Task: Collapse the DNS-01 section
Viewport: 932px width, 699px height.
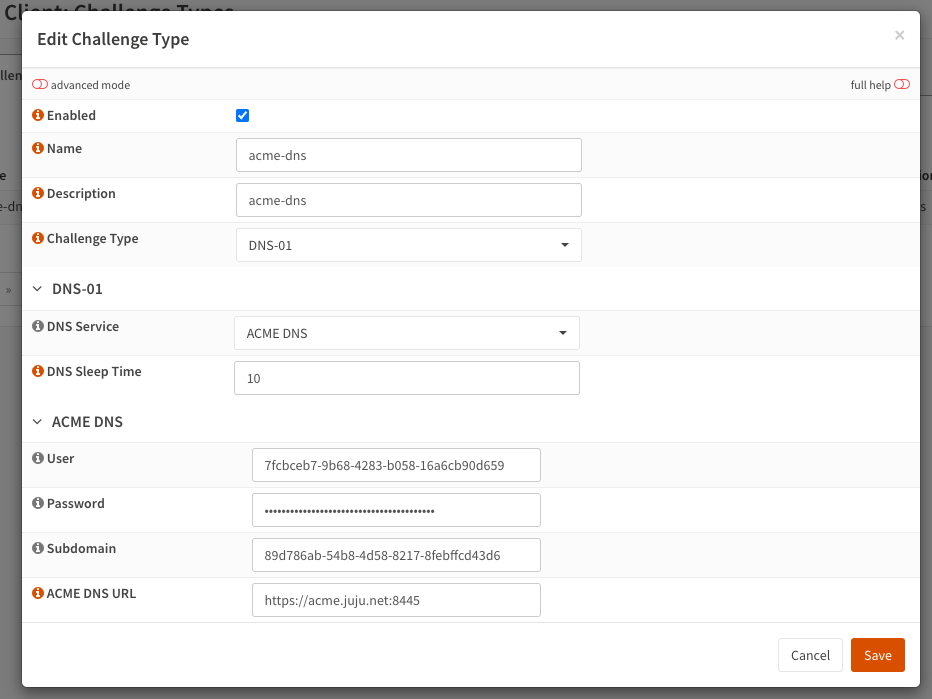Action: [x=37, y=289]
